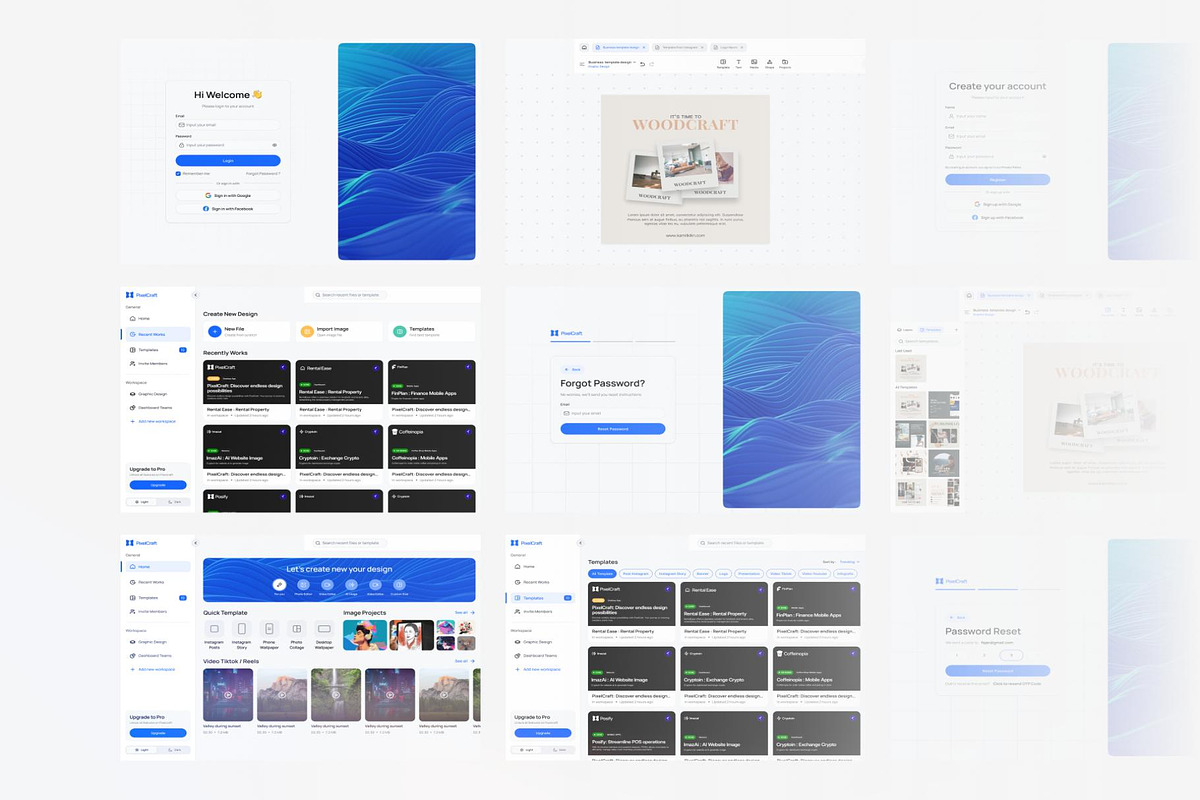This screenshot has width=1200, height=800.
Task: Click the Custom Size icon in the blue banner
Action: pos(399,584)
